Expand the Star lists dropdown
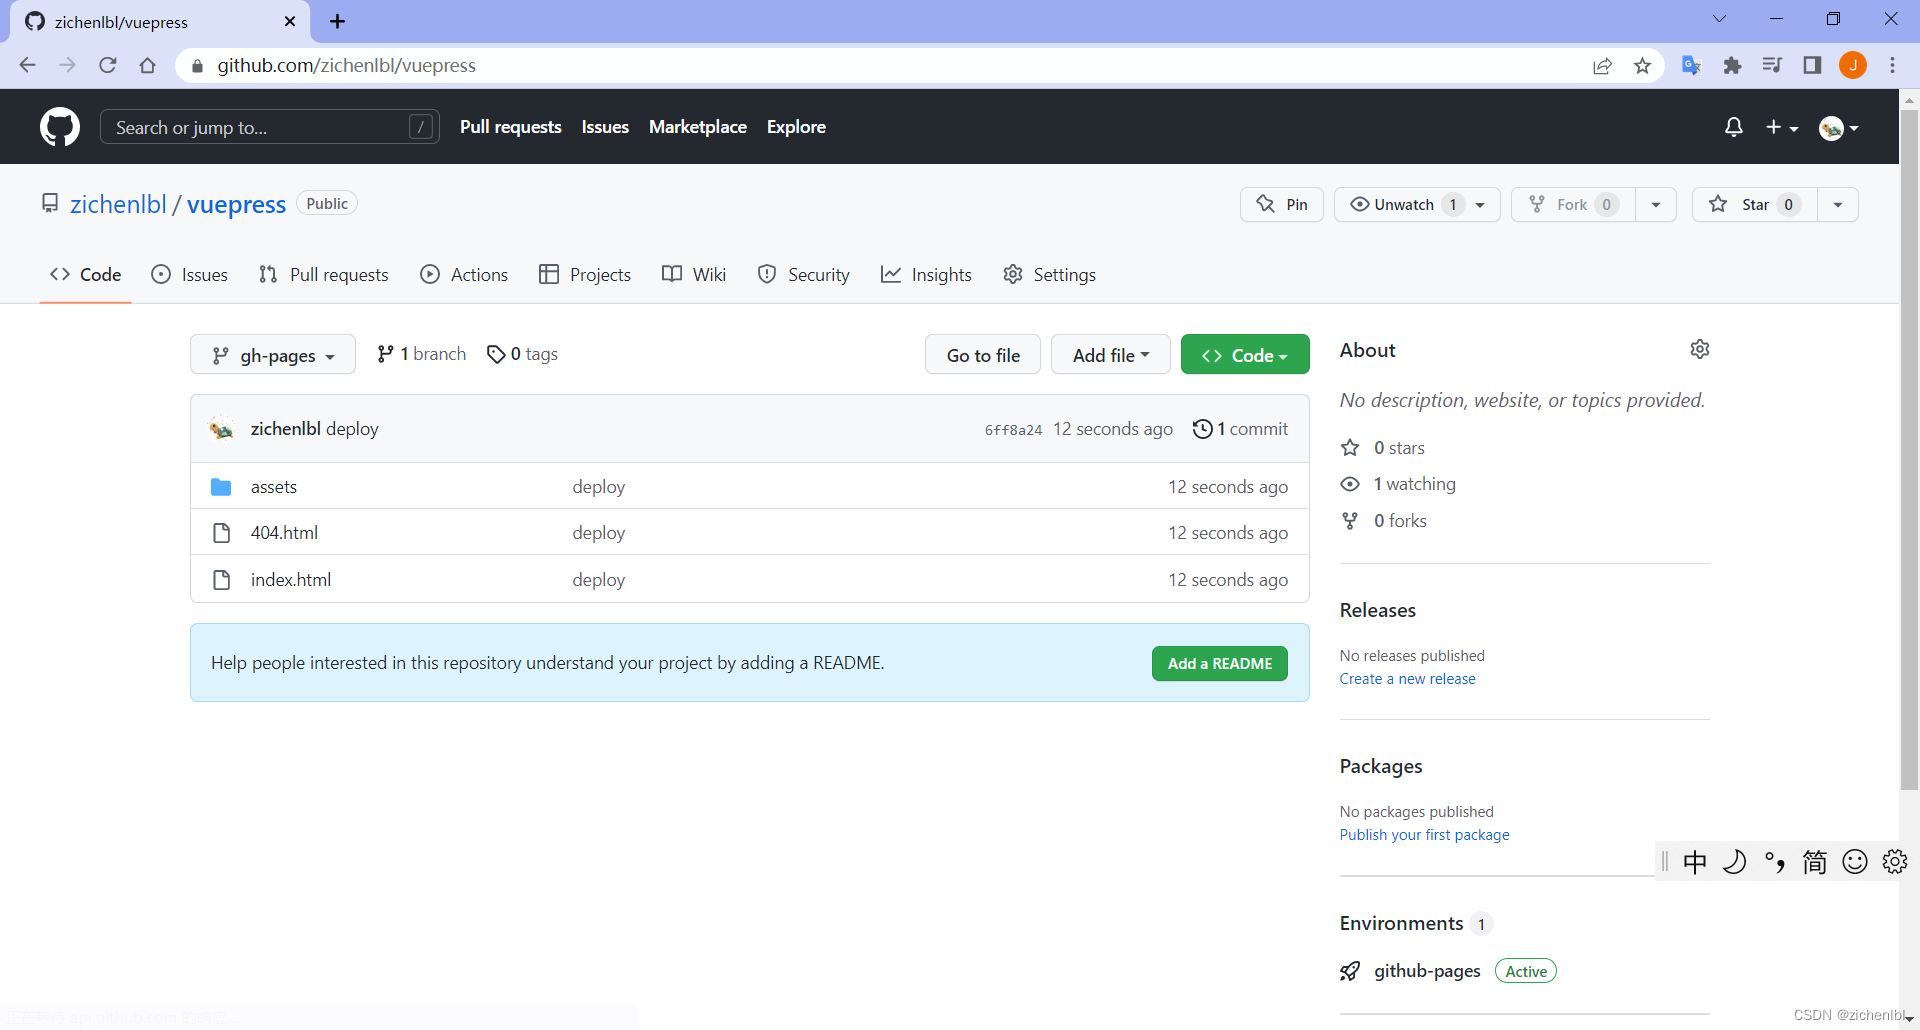 click(1838, 204)
